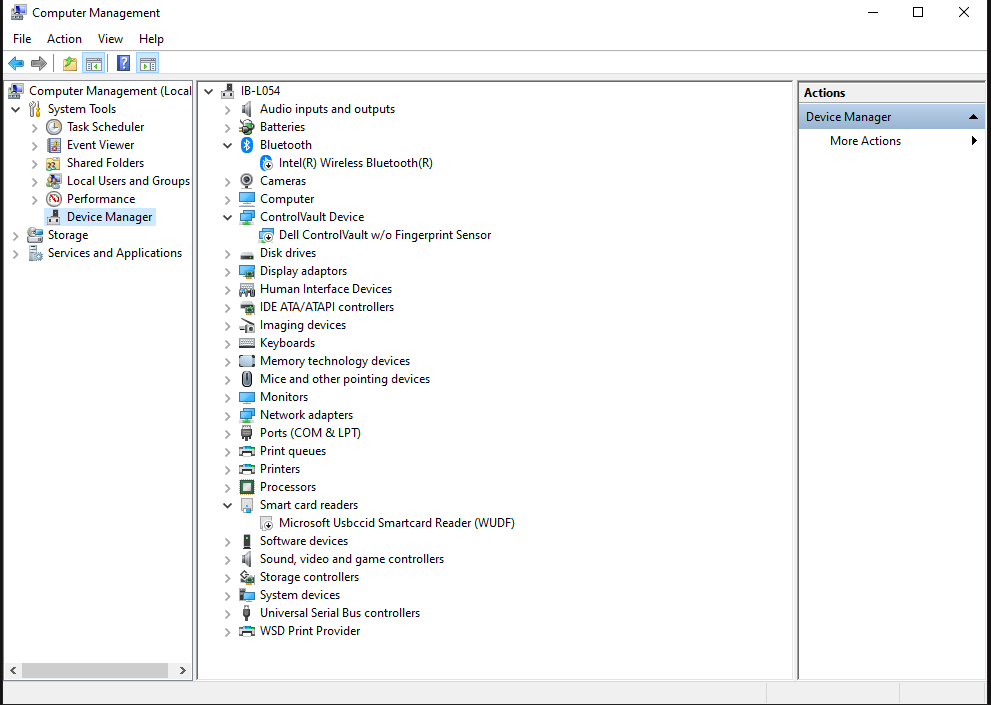This screenshot has height=705, width=991.
Task: Click the Back navigation arrow
Action: 15,62
